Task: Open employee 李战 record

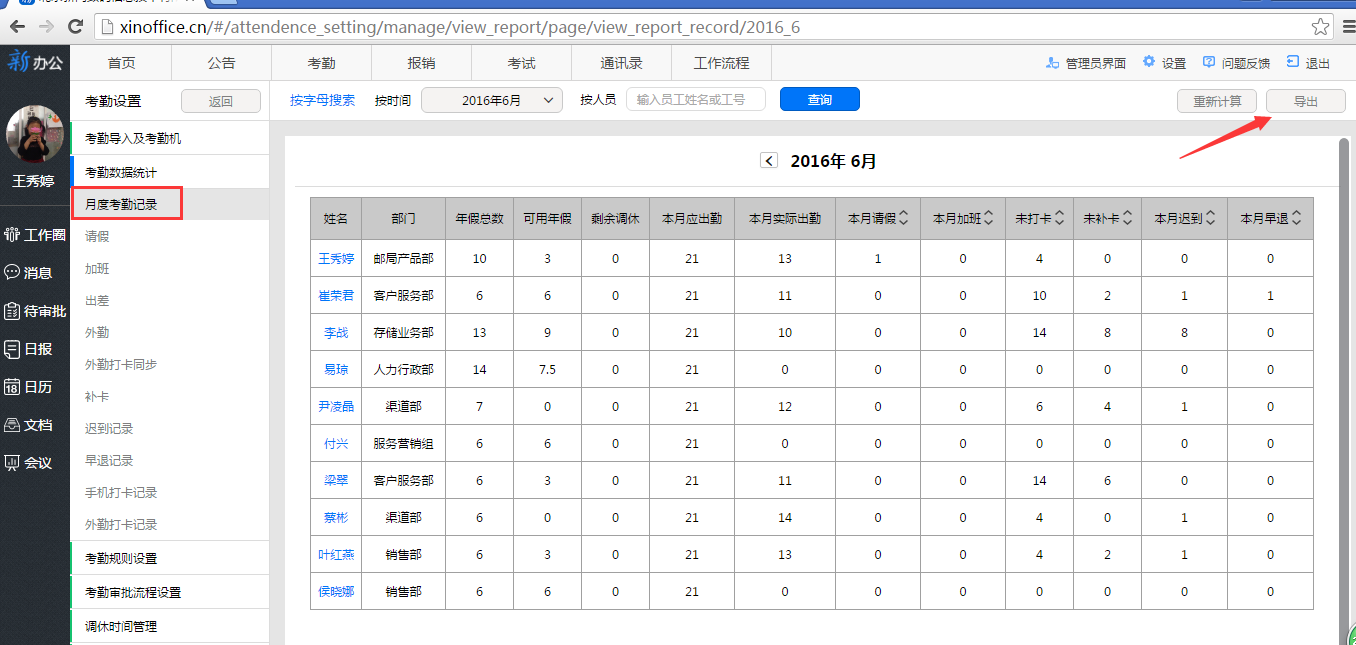Action: (x=336, y=333)
